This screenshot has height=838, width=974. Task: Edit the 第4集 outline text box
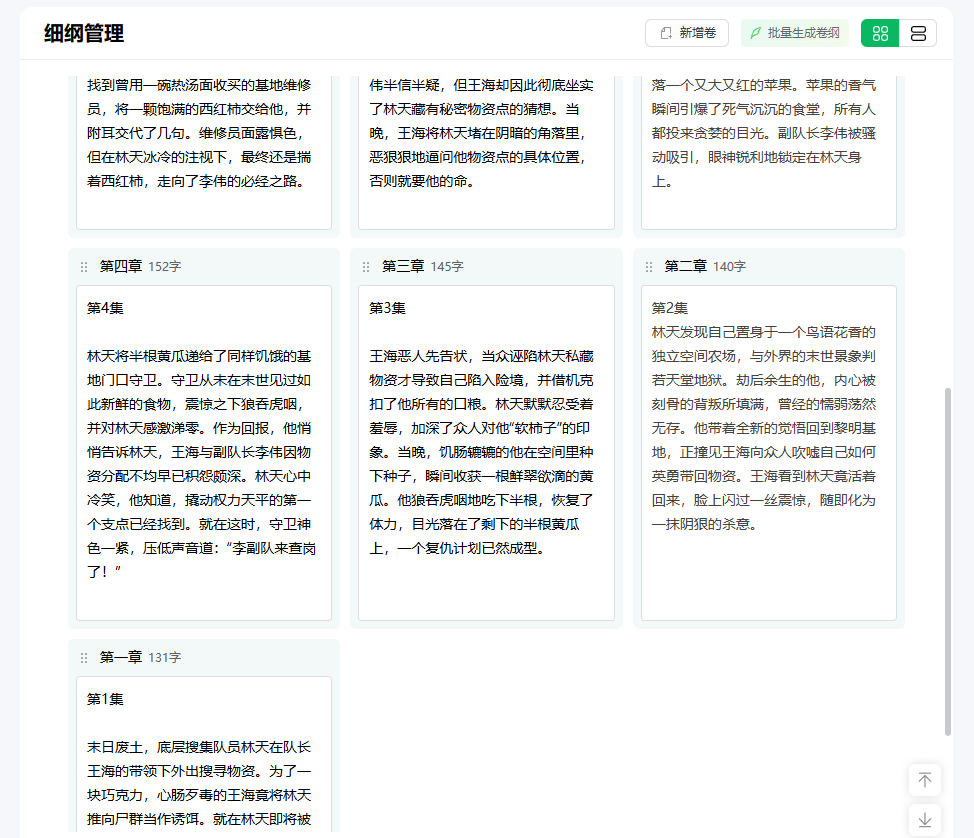(204, 453)
